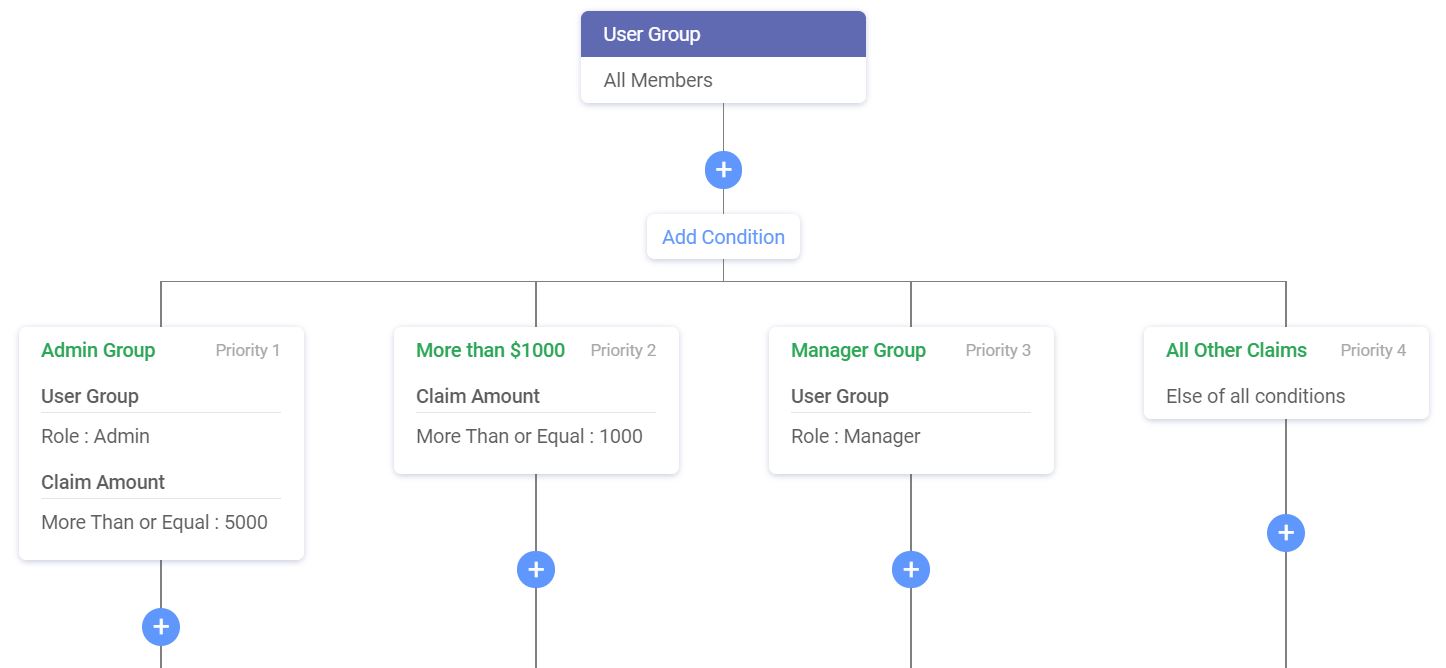Image resolution: width=1446 pixels, height=668 pixels.
Task: Select Else of all conditions text
Action: [x=1255, y=396]
